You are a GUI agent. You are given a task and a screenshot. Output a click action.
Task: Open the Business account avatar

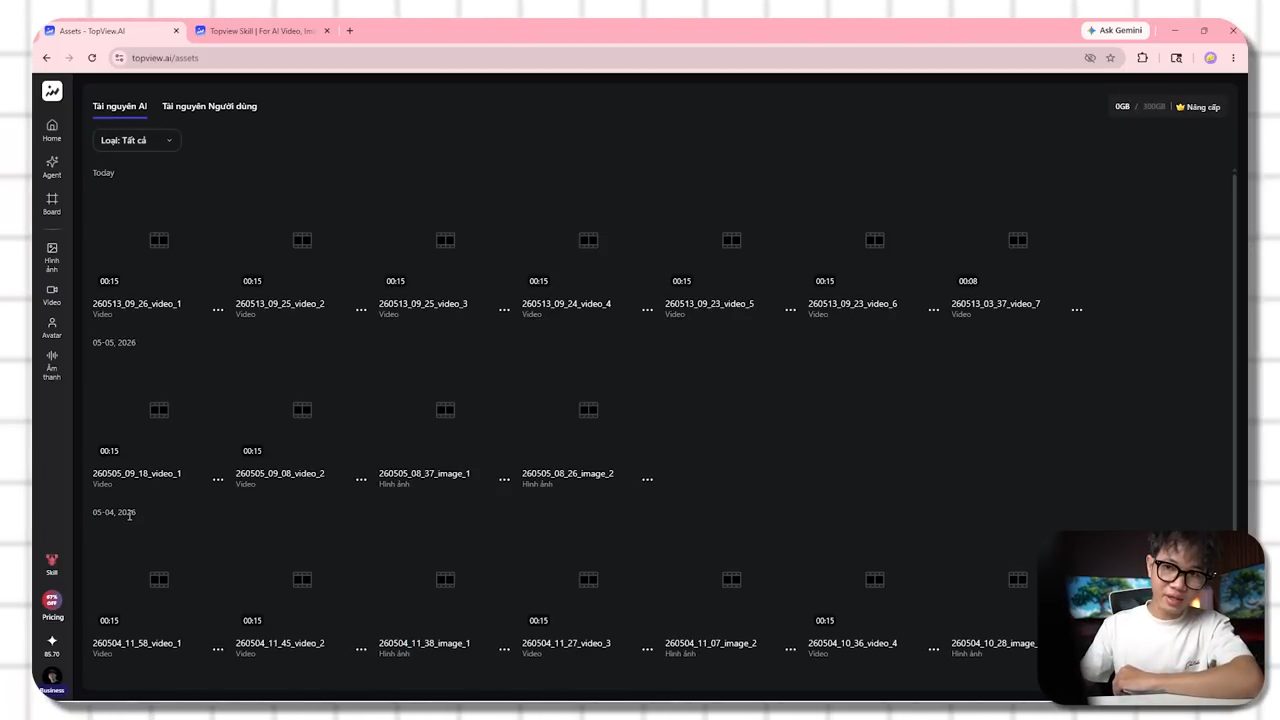click(x=52, y=679)
